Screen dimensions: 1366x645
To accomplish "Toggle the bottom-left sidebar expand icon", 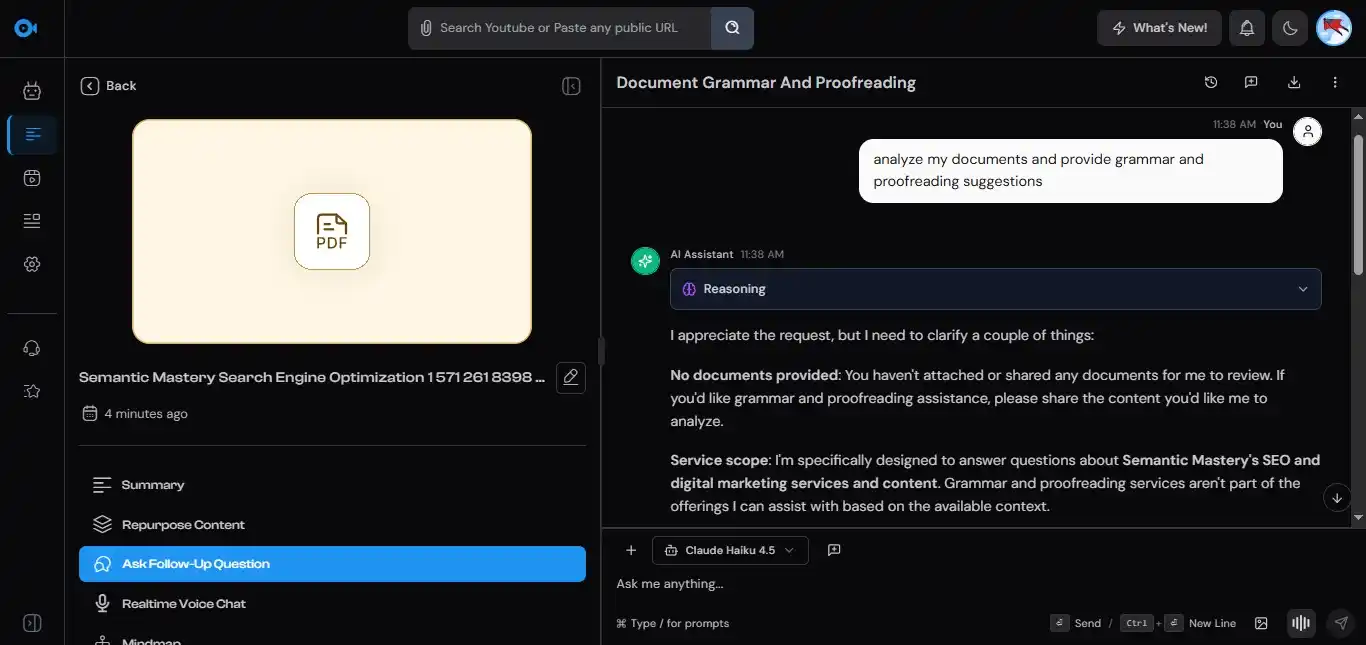I will pos(32,623).
